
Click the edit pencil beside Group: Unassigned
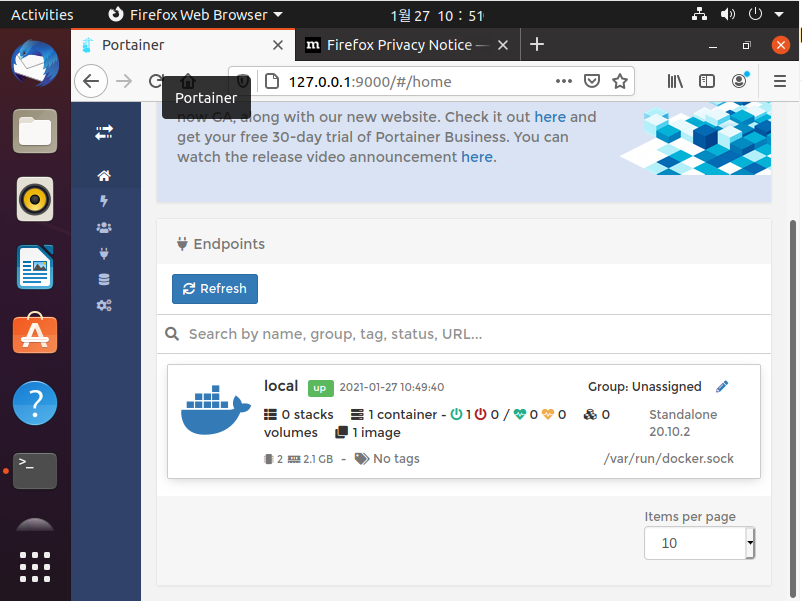click(x=722, y=387)
